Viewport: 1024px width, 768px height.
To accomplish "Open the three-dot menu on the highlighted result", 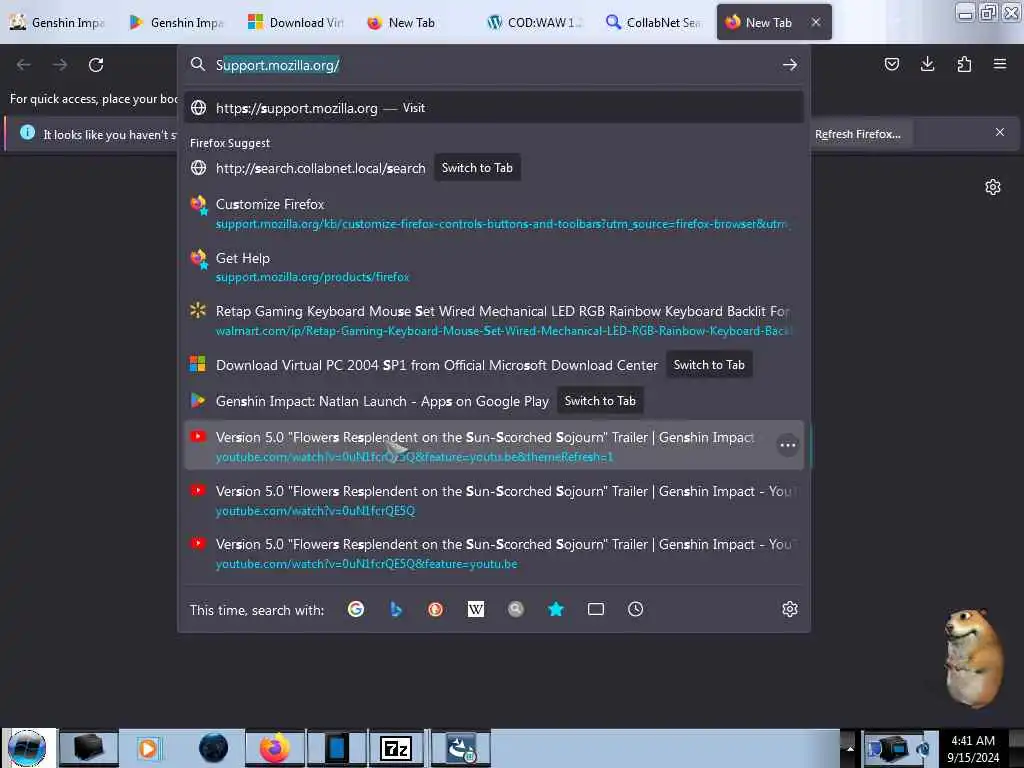I will tap(788, 445).
